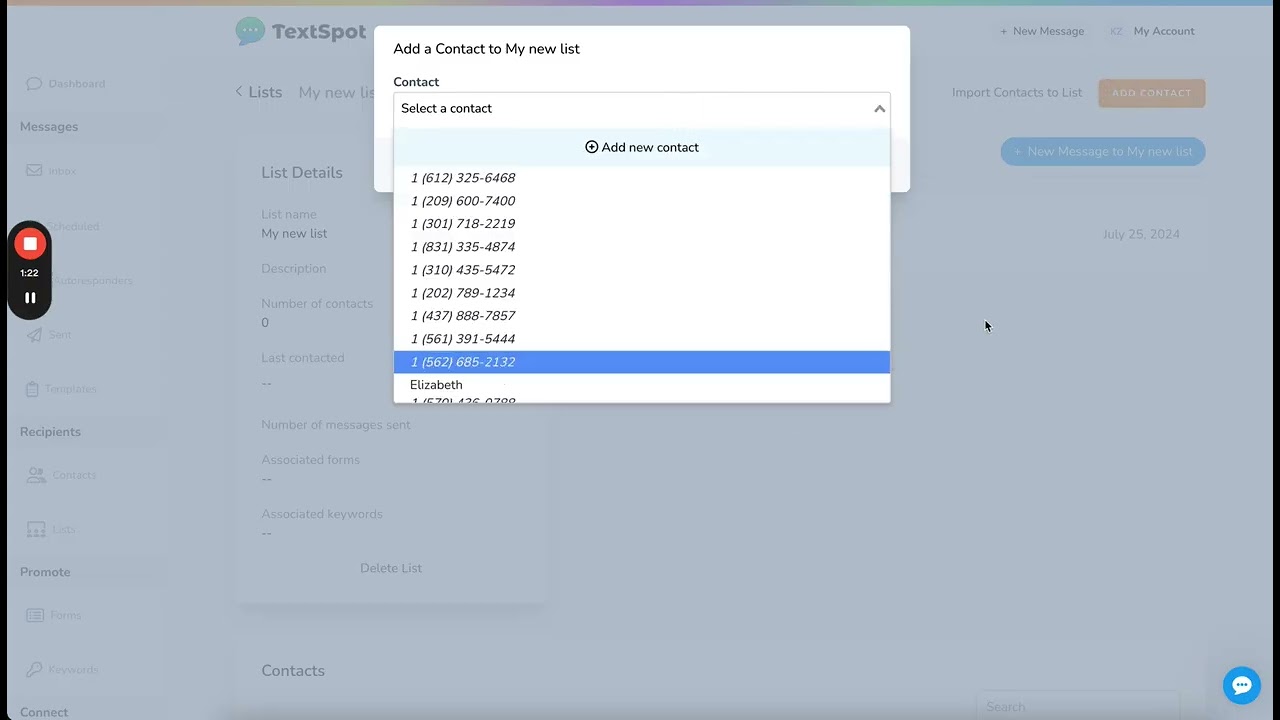Click the contacts Search field
1280x720 pixels.
pyautogui.click(x=1078, y=707)
